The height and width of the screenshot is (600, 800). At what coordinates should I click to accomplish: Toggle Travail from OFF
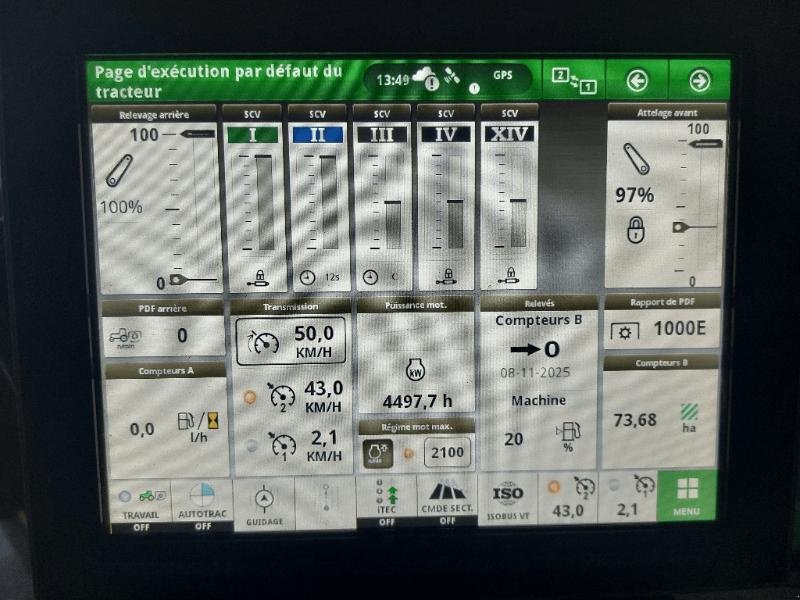tap(140, 500)
